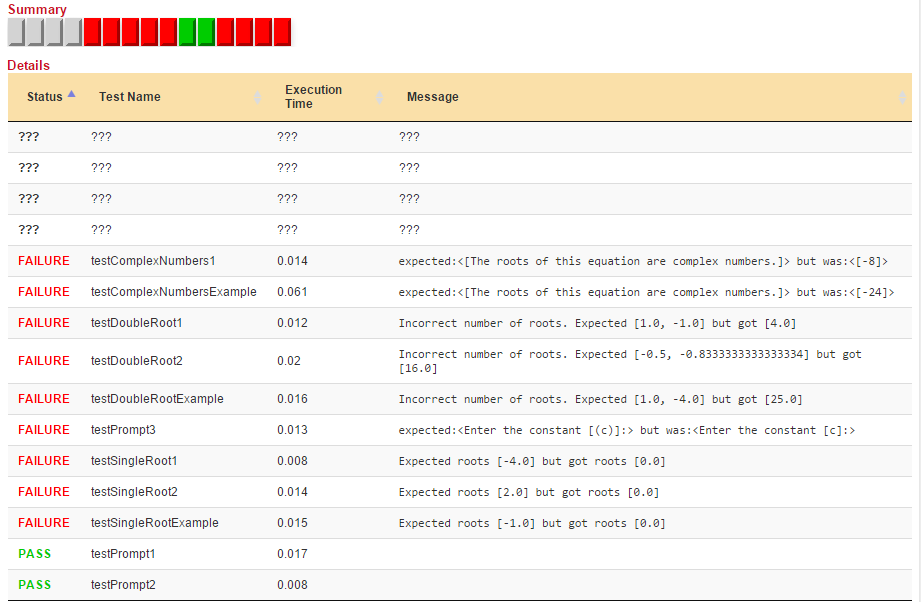Click message 'Expected roots [-4.0] but got roots [0.0]'
The image size is (921, 602).
532,462
